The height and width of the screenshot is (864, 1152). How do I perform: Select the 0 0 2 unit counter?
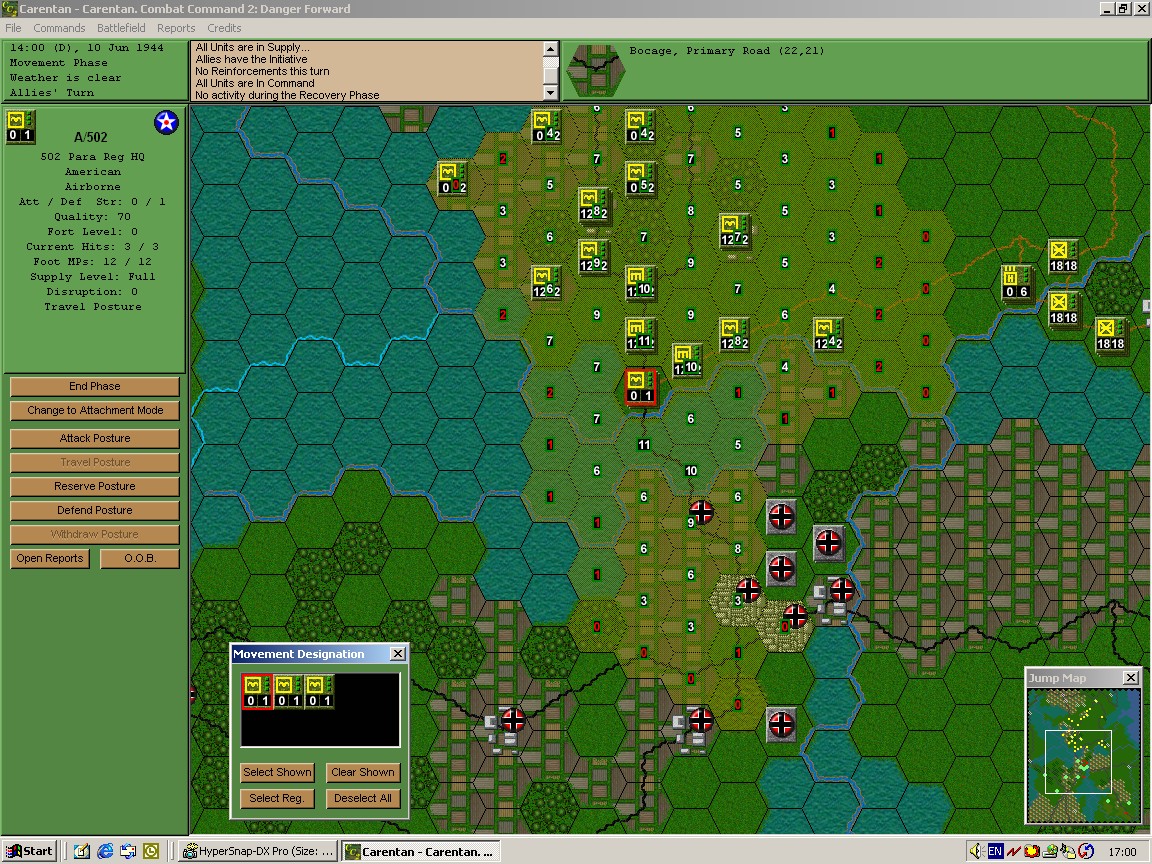tap(453, 179)
